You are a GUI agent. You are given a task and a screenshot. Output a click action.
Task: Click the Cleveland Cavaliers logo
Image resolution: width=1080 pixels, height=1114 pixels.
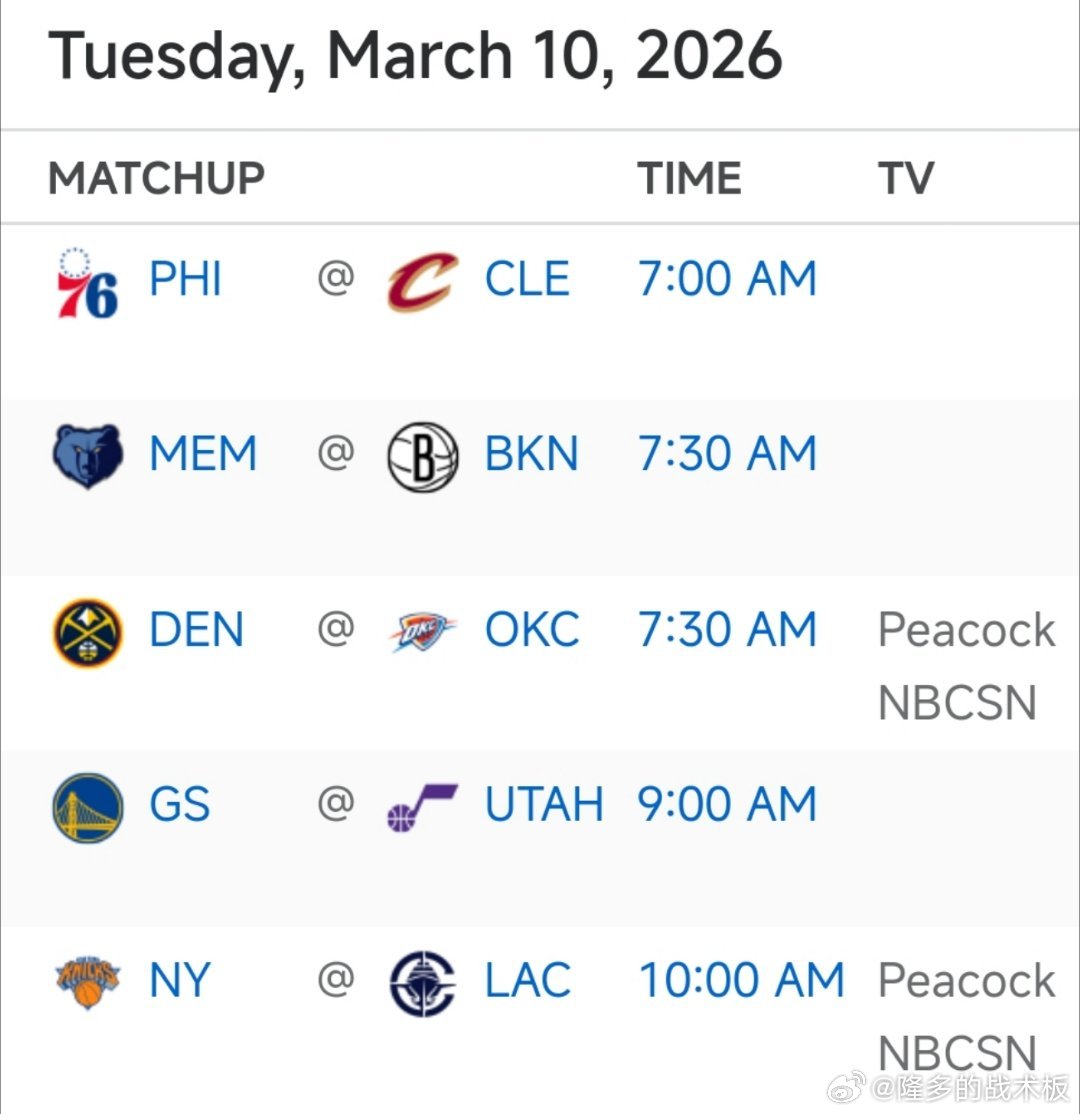tap(422, 281)
